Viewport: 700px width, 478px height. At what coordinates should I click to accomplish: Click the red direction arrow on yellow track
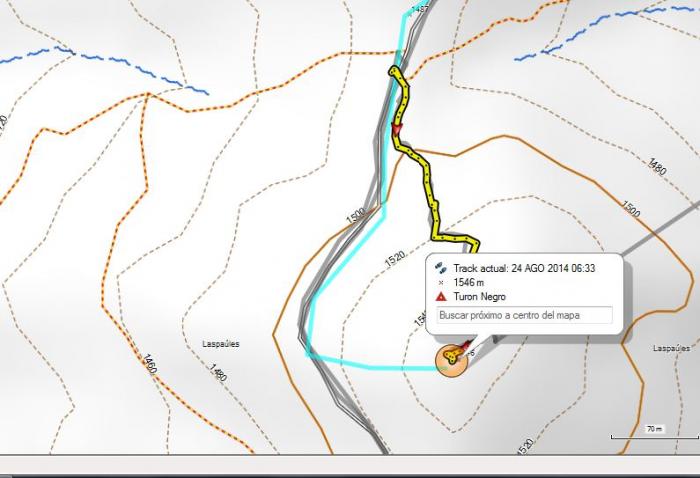(396, 129)
